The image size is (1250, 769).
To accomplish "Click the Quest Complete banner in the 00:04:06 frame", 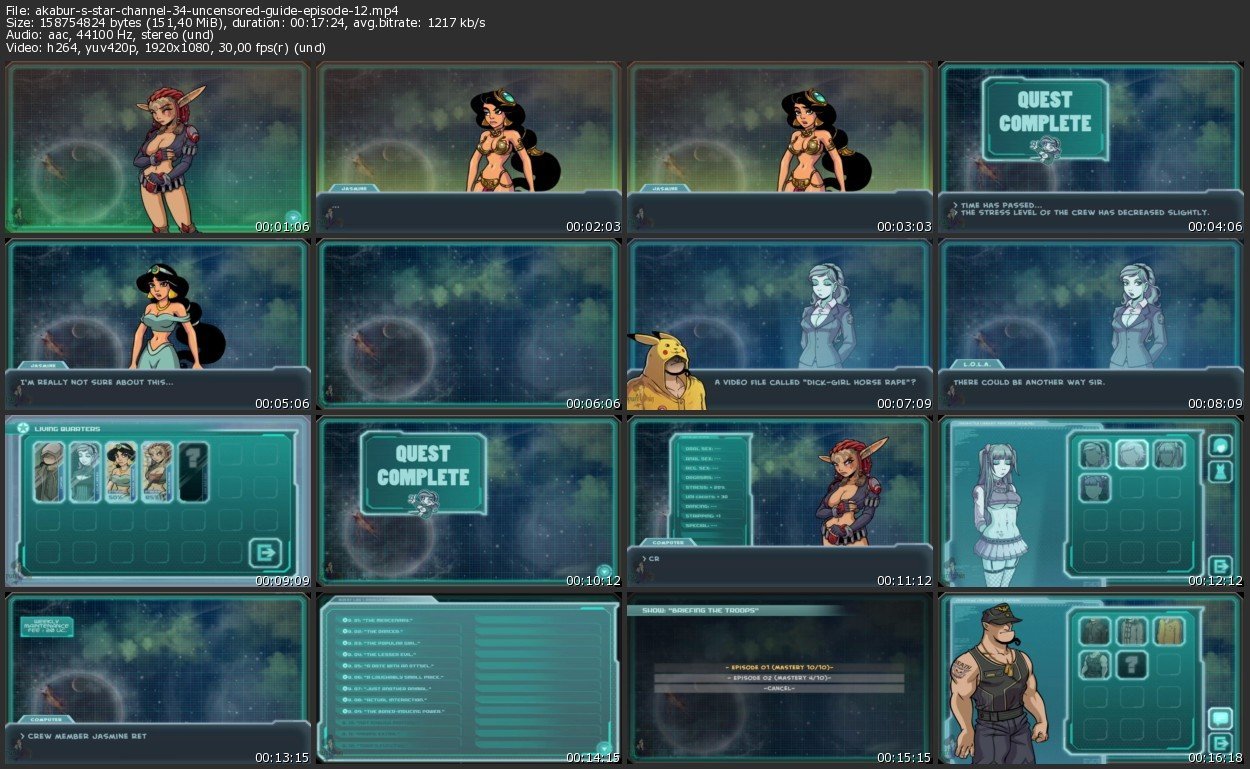I will click(1044, 113).
